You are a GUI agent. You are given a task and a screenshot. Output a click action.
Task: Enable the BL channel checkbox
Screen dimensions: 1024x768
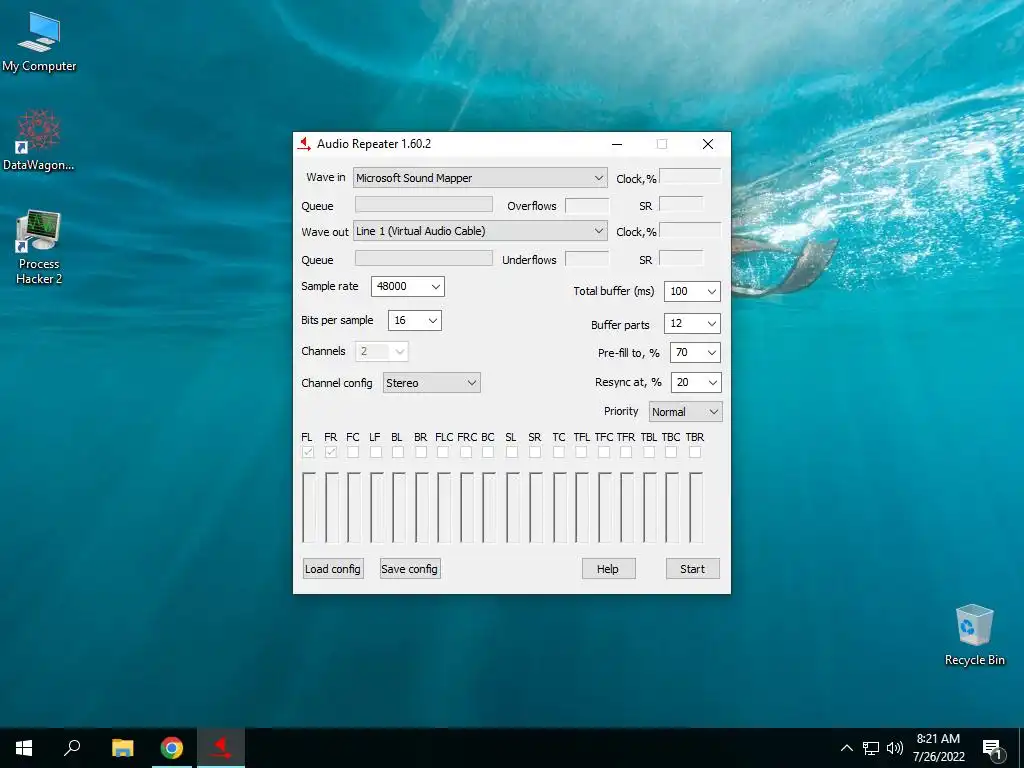click(398, 452)
